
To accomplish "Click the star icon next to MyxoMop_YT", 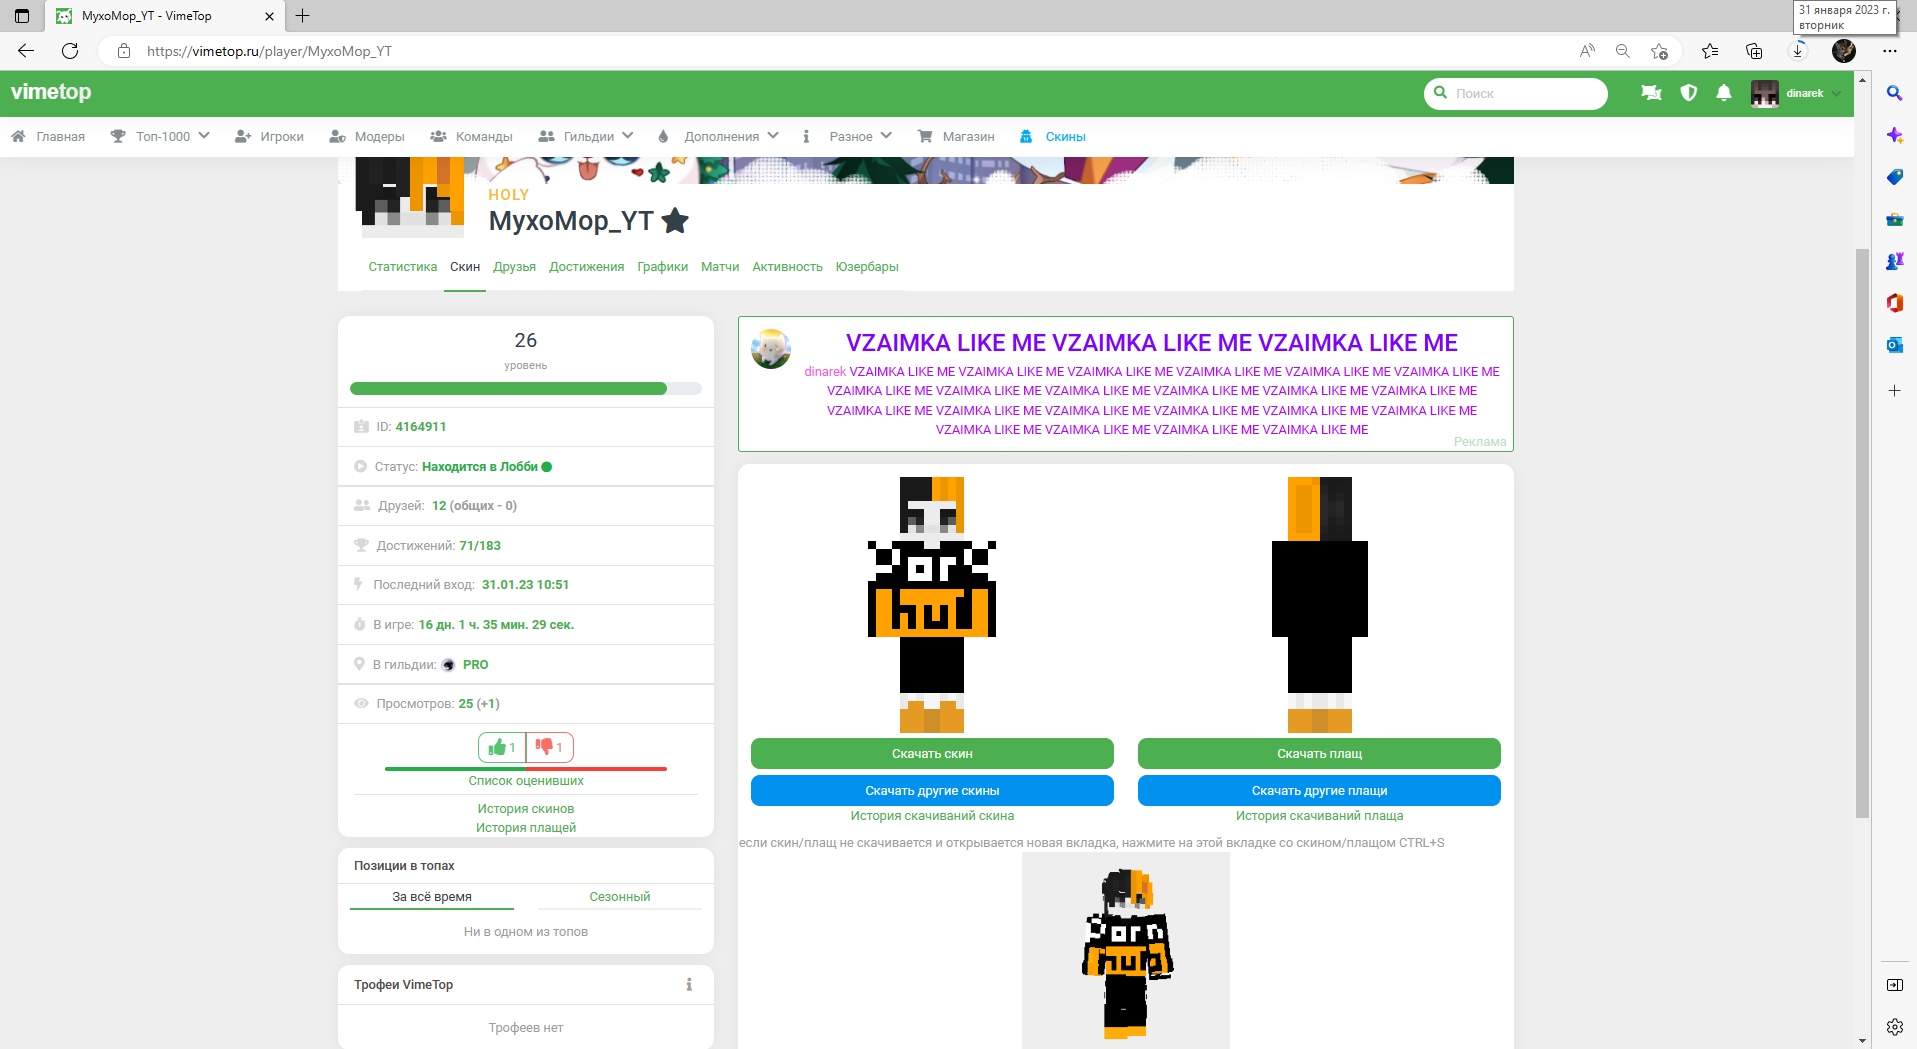I will (676, 221).
